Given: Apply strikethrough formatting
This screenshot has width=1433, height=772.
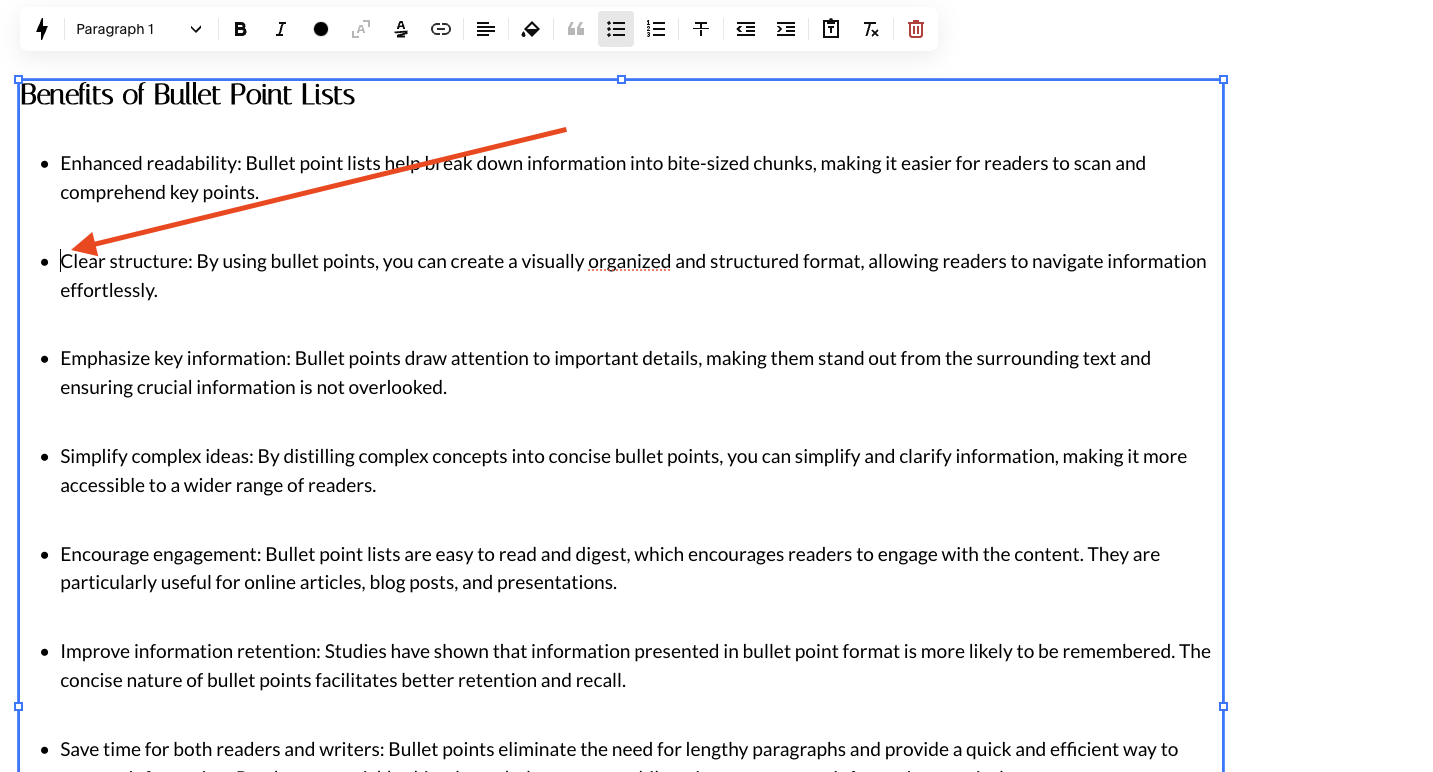Looking at the screenshot, I should pos(701,29).
